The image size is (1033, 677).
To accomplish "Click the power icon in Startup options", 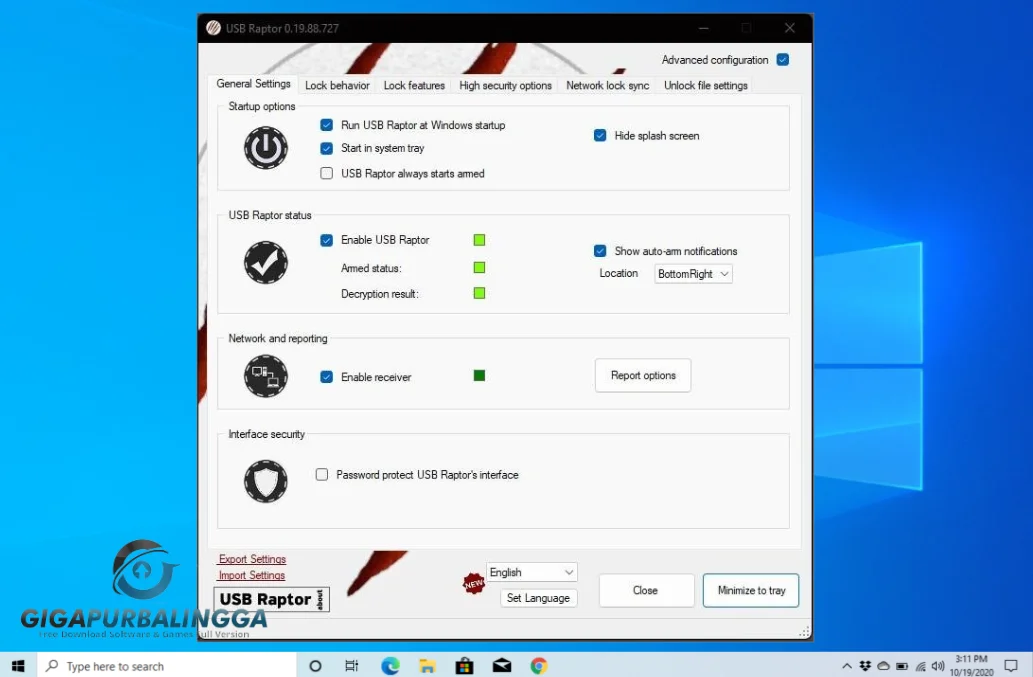I will coord(265,148).
